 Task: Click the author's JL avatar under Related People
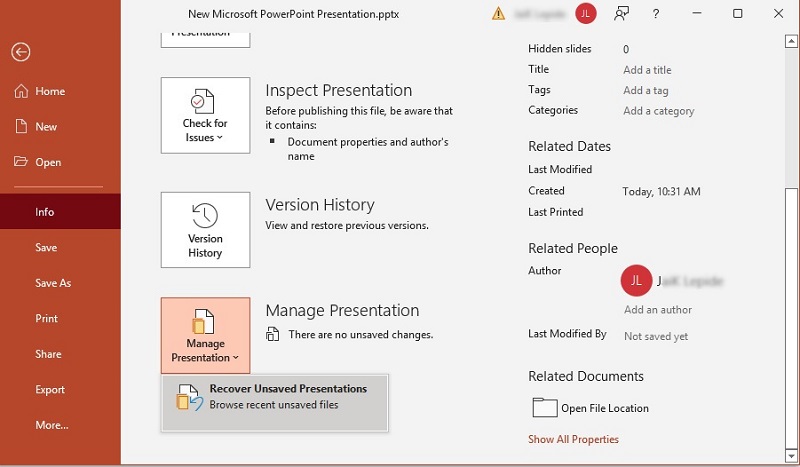tap(636, 280)
